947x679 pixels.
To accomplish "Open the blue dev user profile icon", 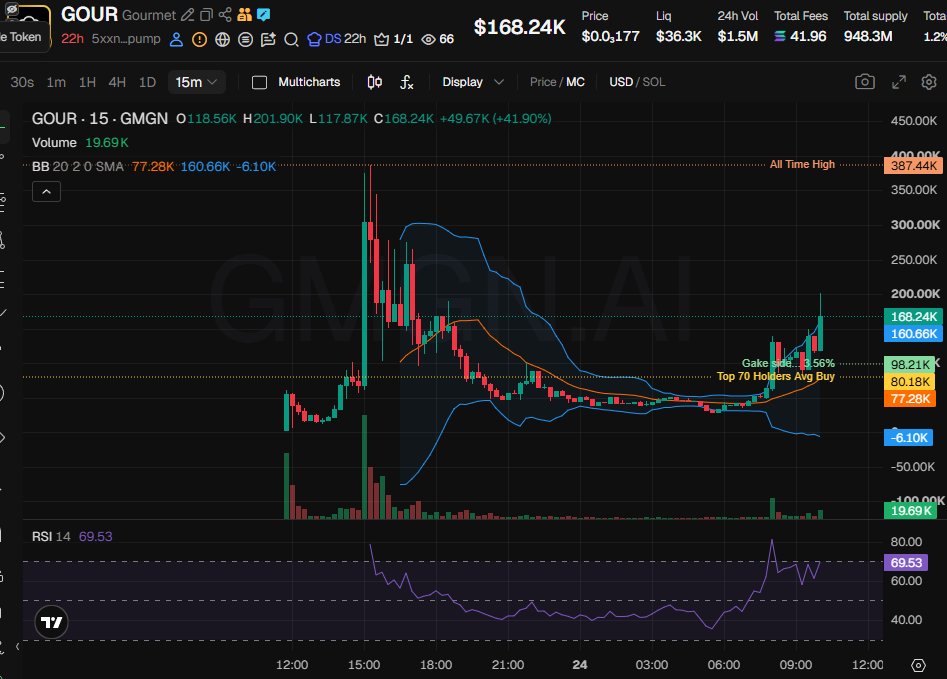I will coord(176,39).
